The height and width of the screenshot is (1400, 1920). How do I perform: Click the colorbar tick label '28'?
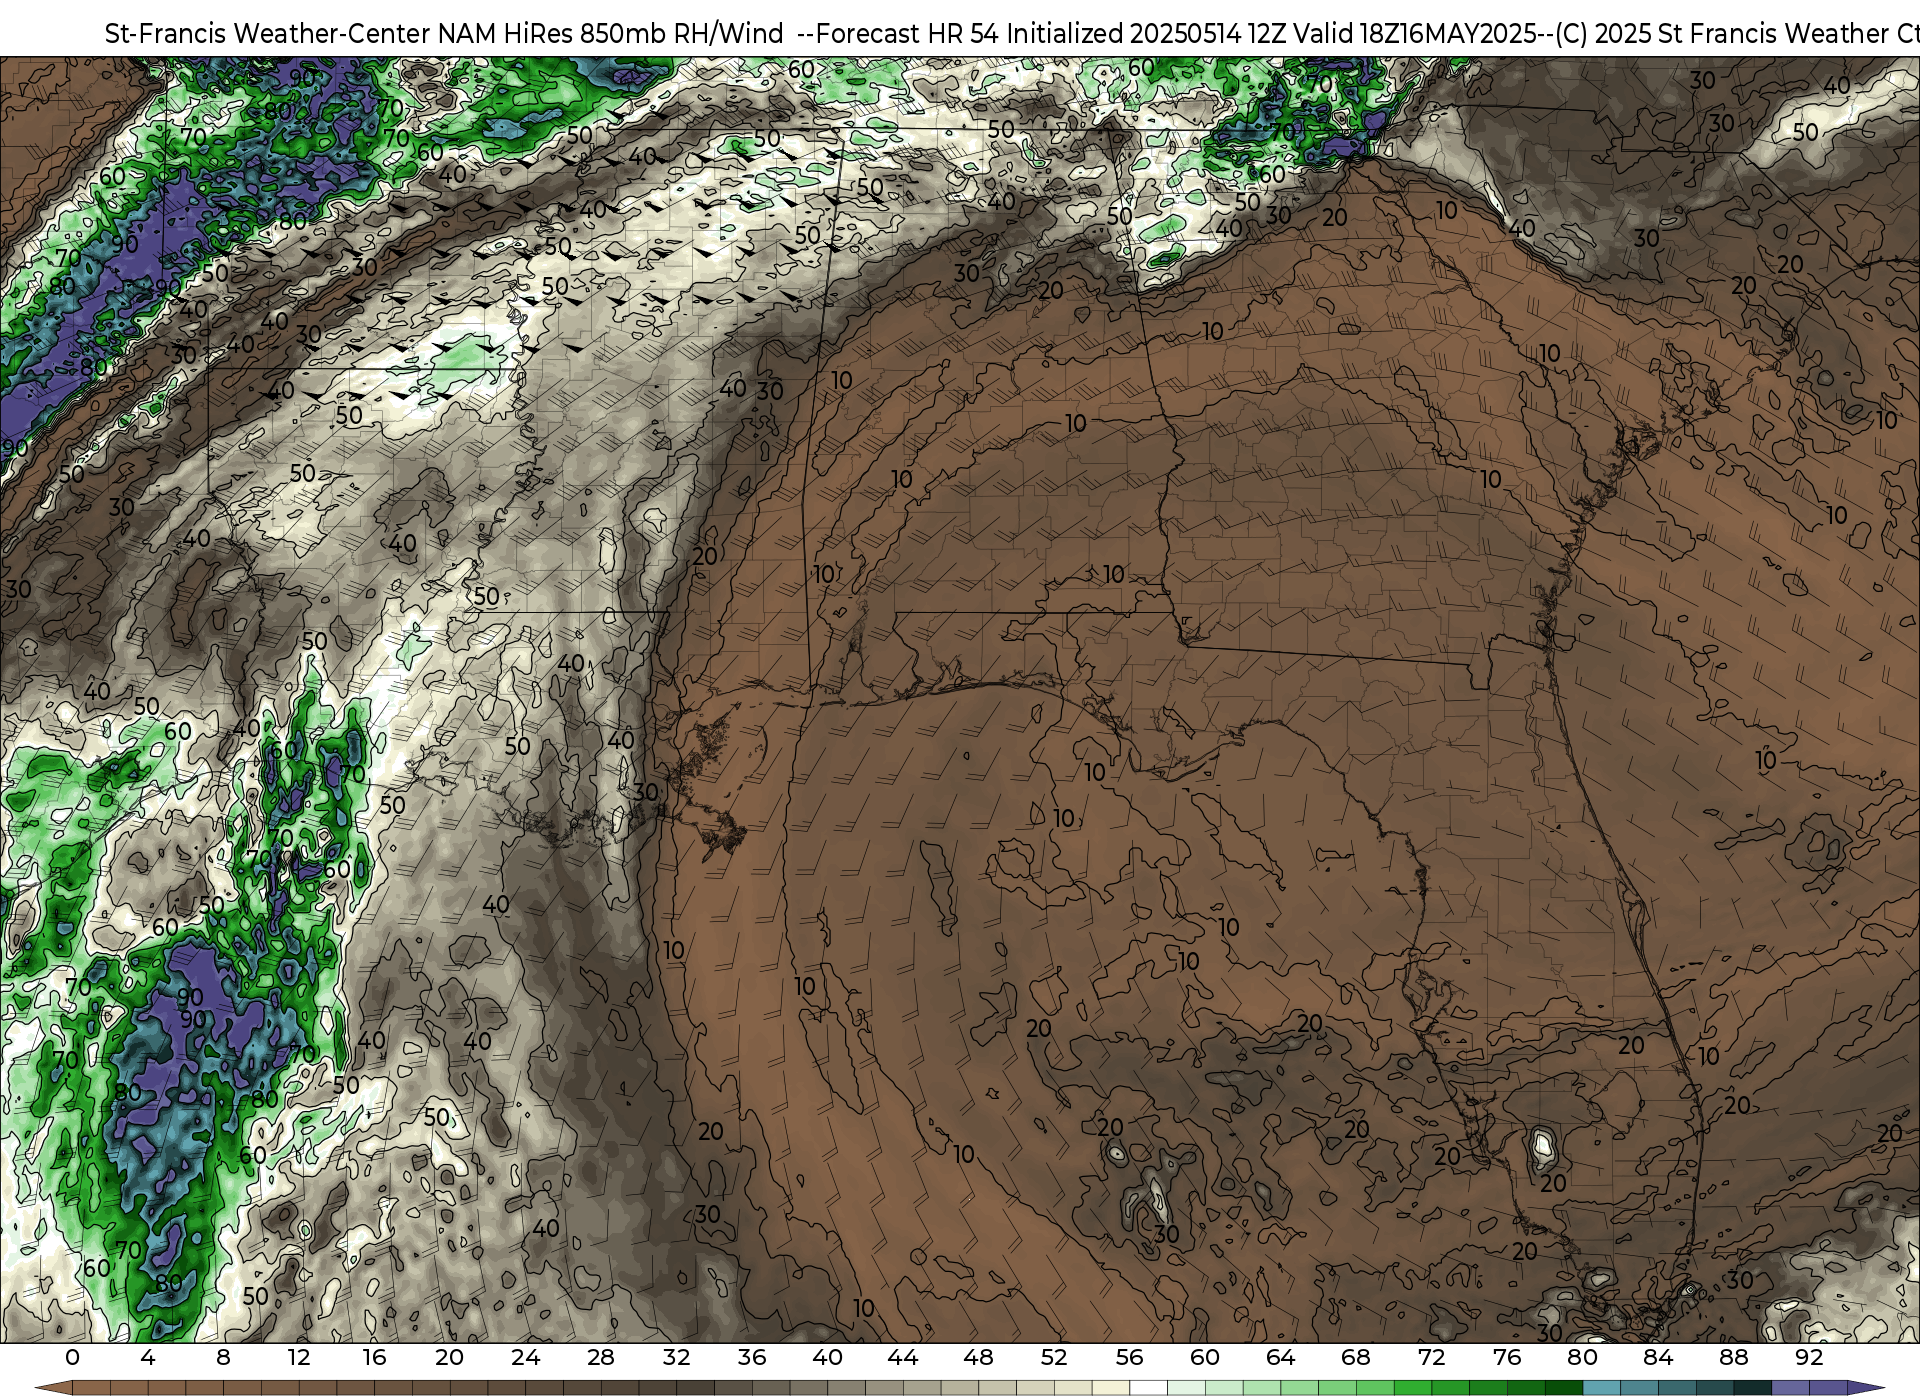601,1357
